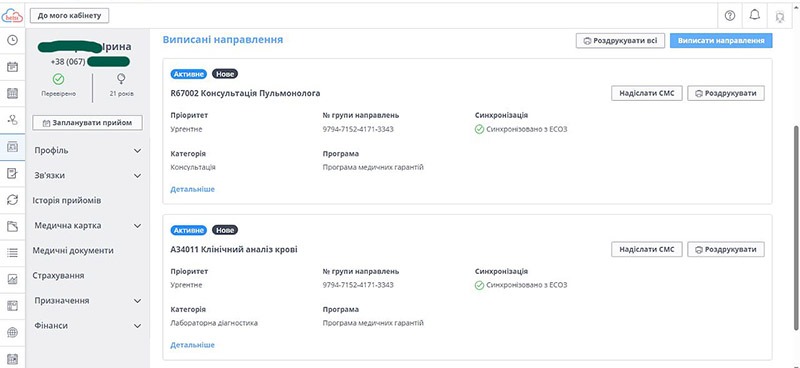This screenshot has height=368, width=800.
Task: Click the stethoscope icon in left sidebar
Action: click(x=12, y=120)
